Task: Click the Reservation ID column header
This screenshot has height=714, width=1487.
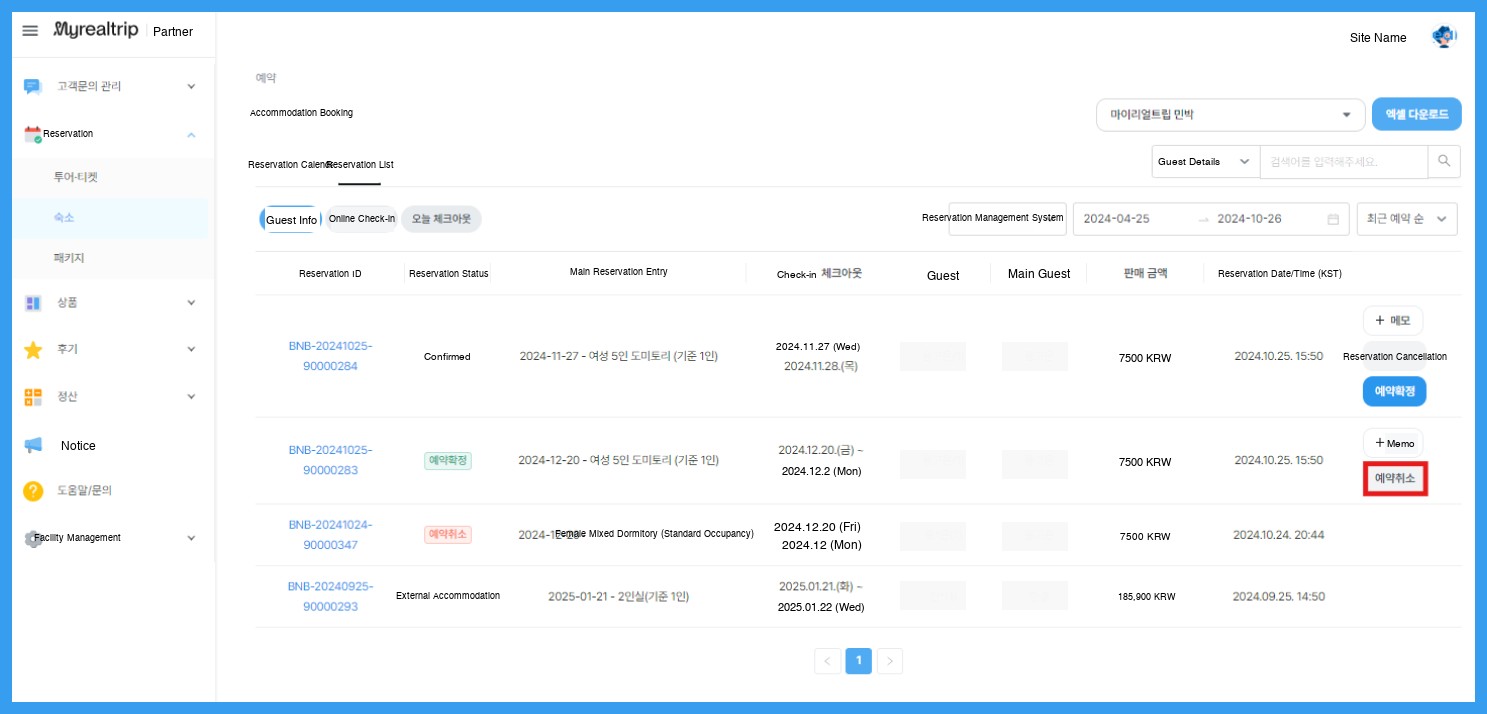Action: point(330,274)
